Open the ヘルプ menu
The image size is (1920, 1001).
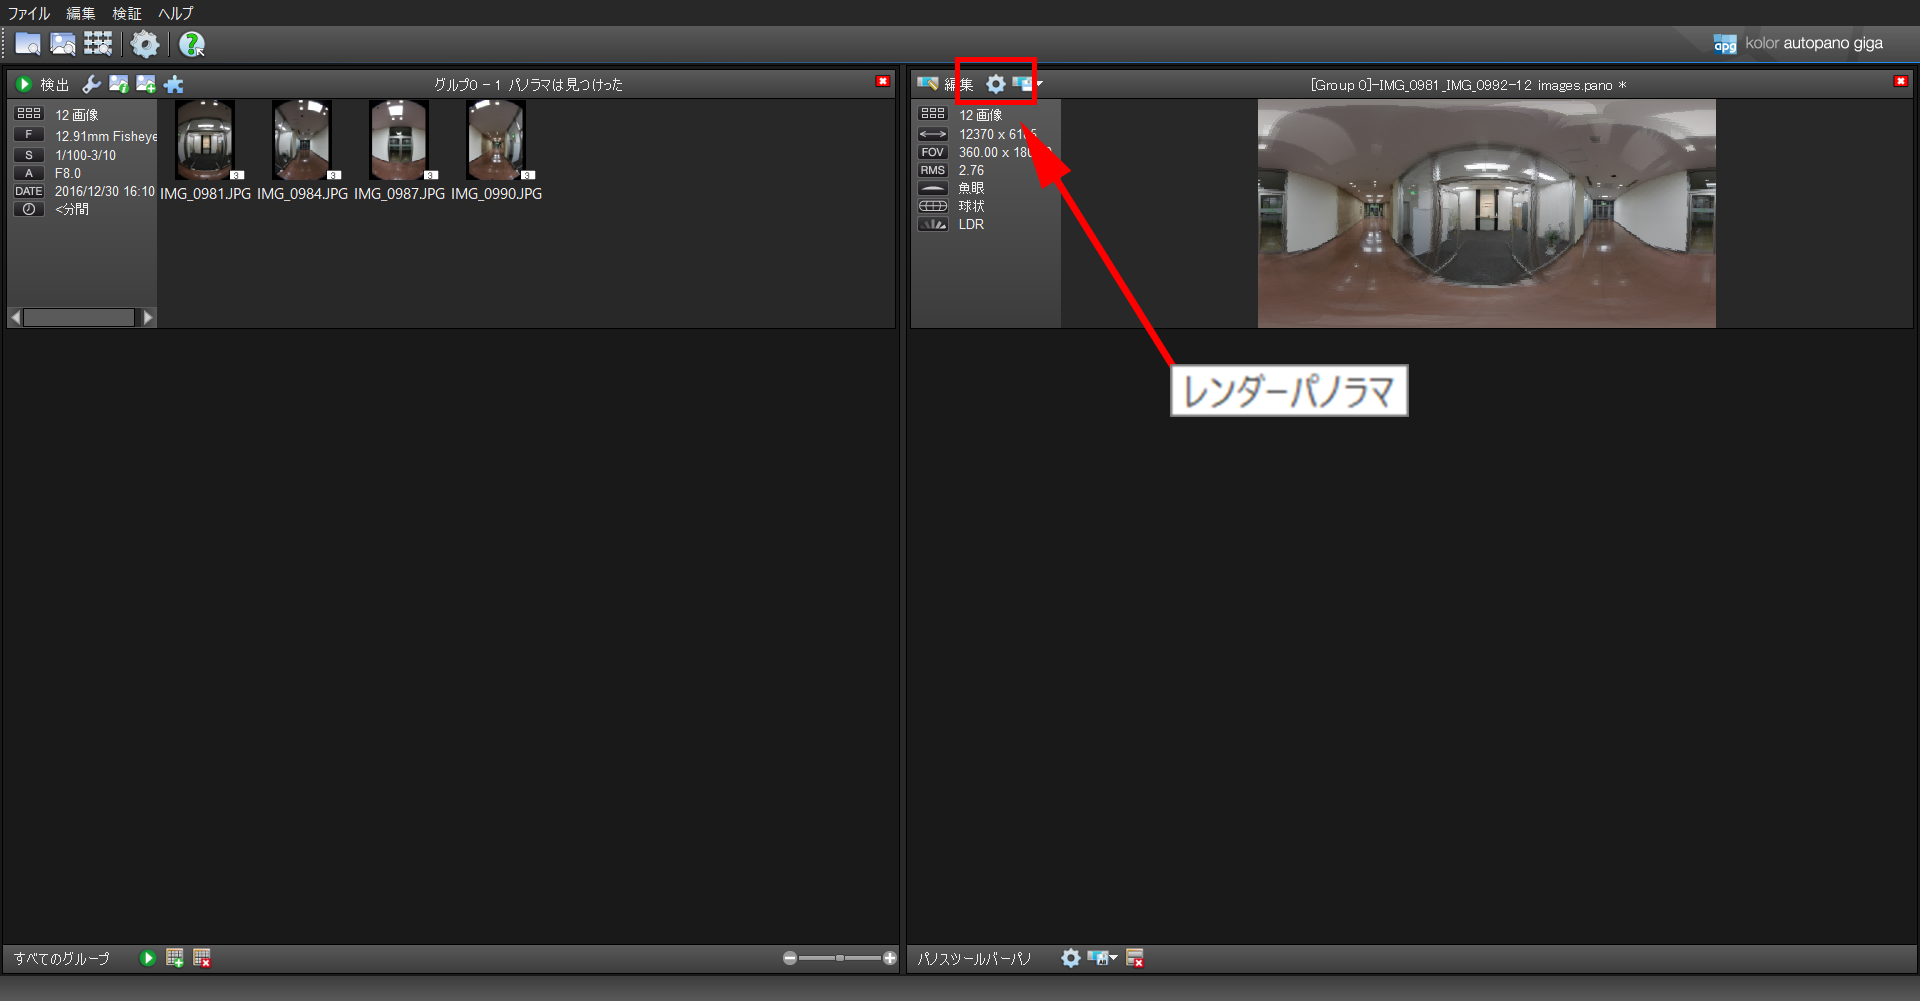click(x=175, y=13)
